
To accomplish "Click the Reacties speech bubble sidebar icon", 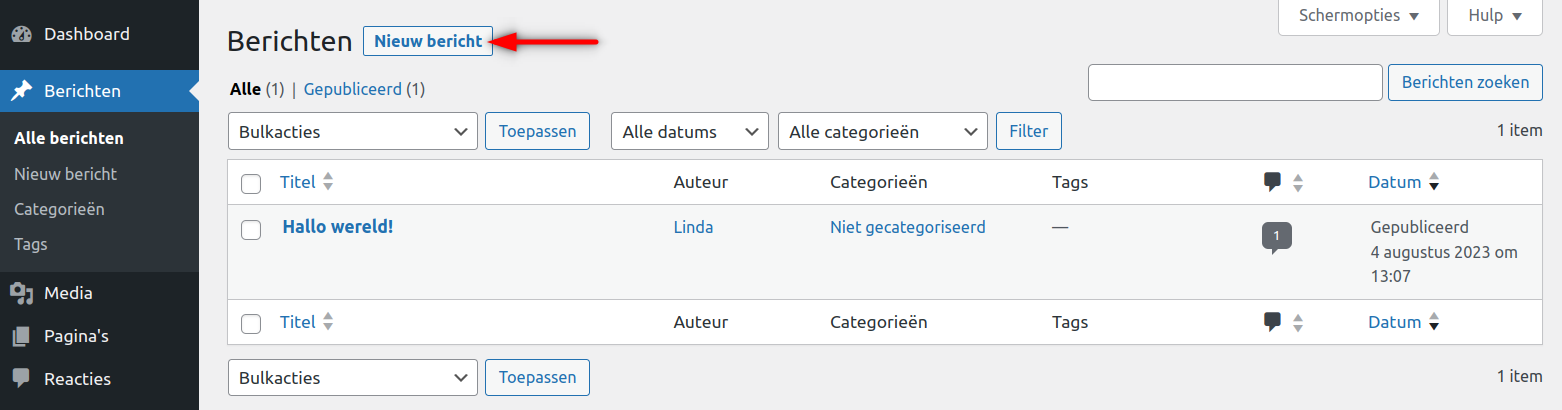I will point(21,379).
